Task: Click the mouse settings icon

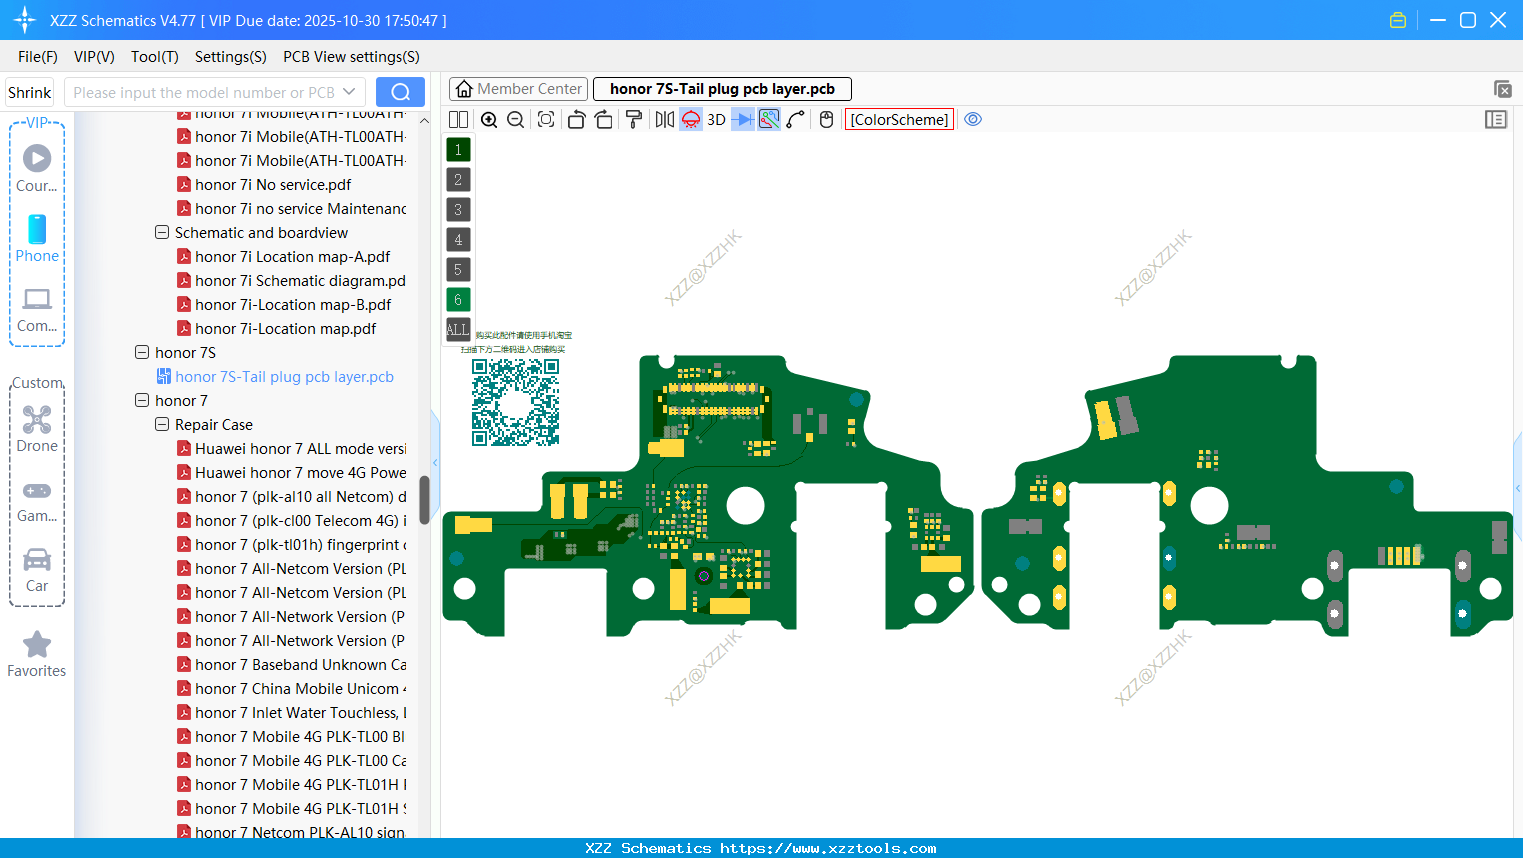Action: point(826,120)
